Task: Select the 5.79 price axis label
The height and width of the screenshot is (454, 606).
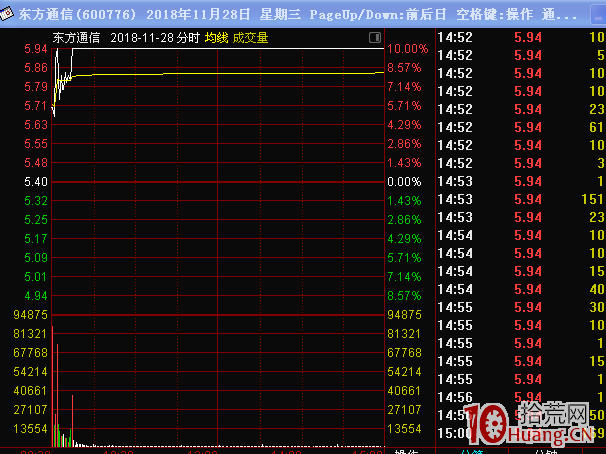Action: 36,87
